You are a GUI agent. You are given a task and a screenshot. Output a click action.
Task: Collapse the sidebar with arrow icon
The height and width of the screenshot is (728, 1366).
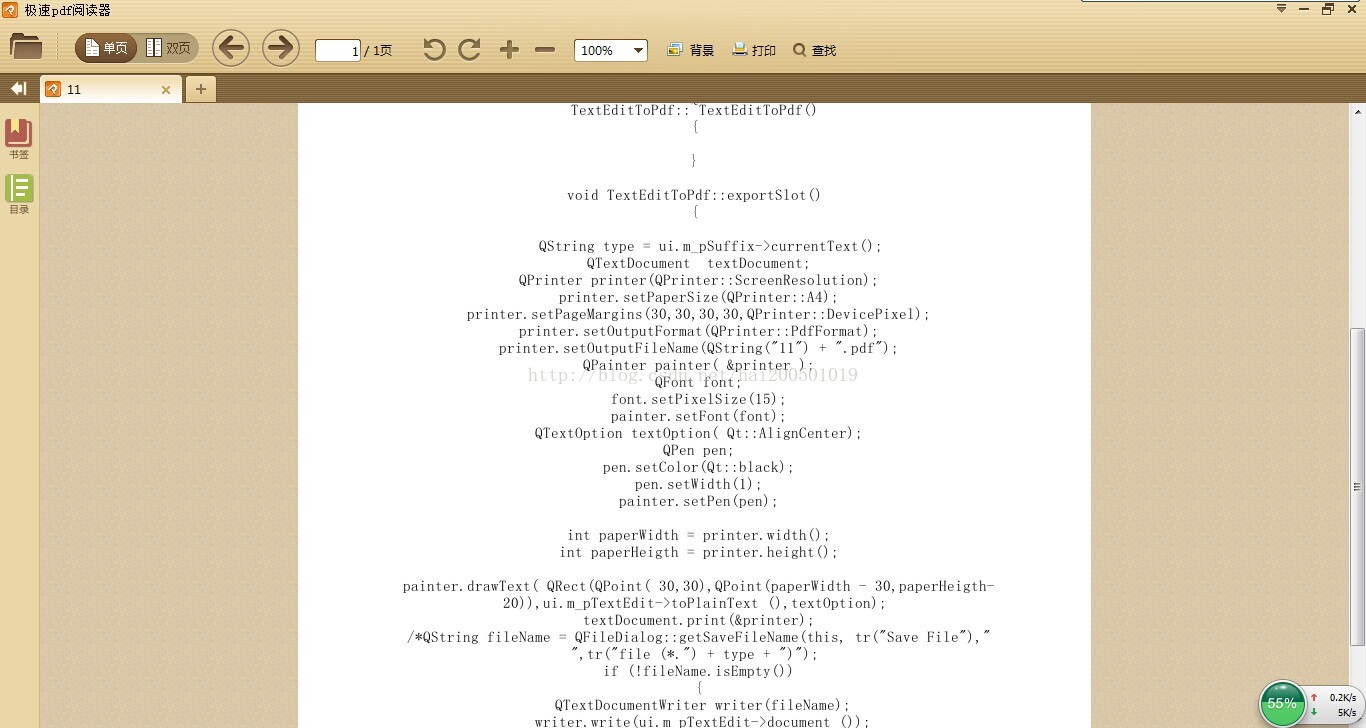coord(18,89)
